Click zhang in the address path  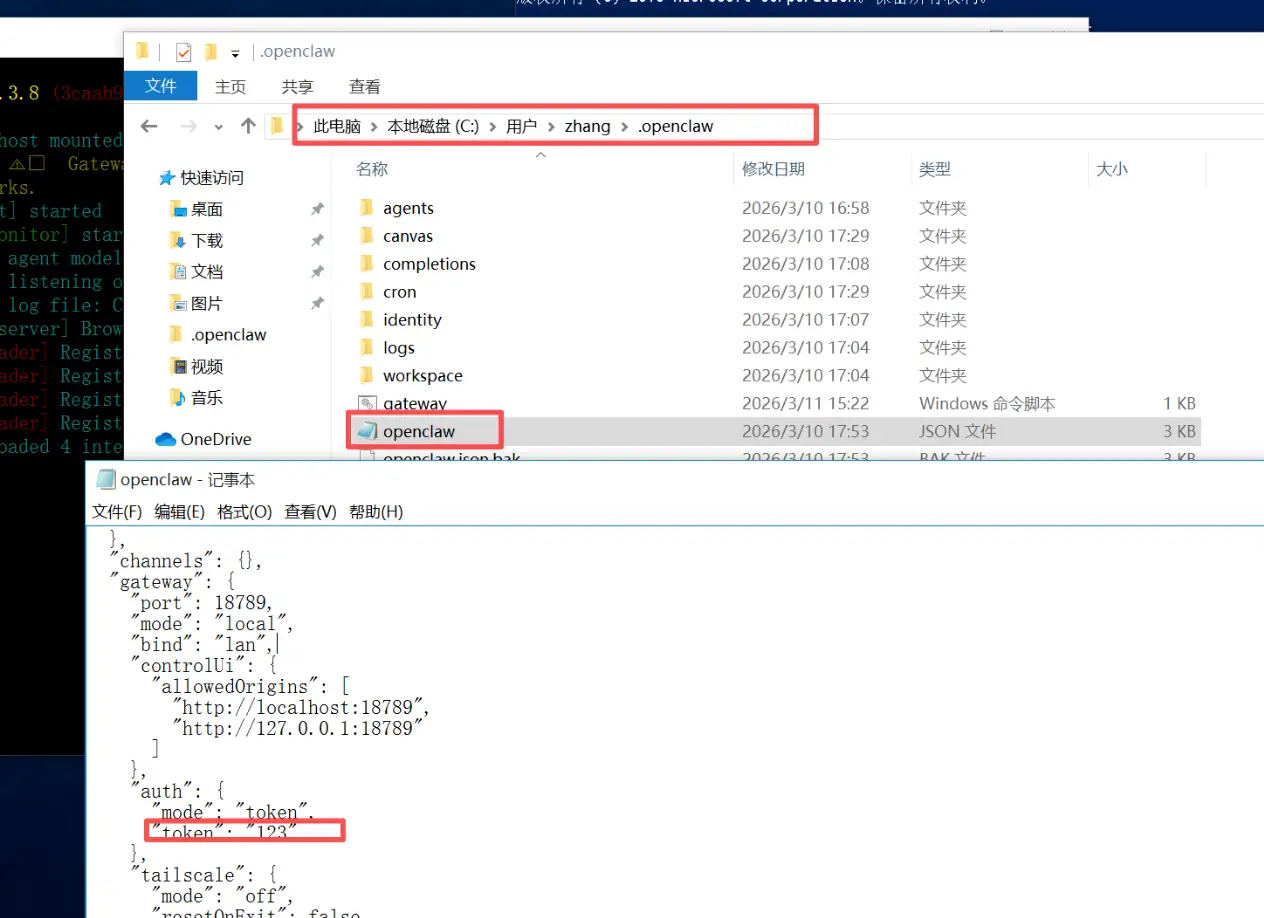pos(587,126)
